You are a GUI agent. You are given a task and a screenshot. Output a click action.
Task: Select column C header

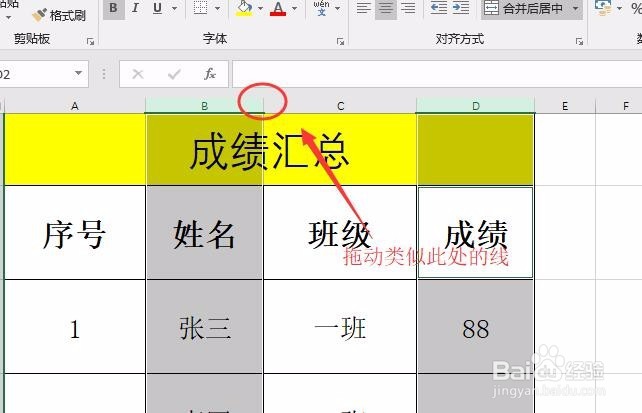[x=340, y=106]
